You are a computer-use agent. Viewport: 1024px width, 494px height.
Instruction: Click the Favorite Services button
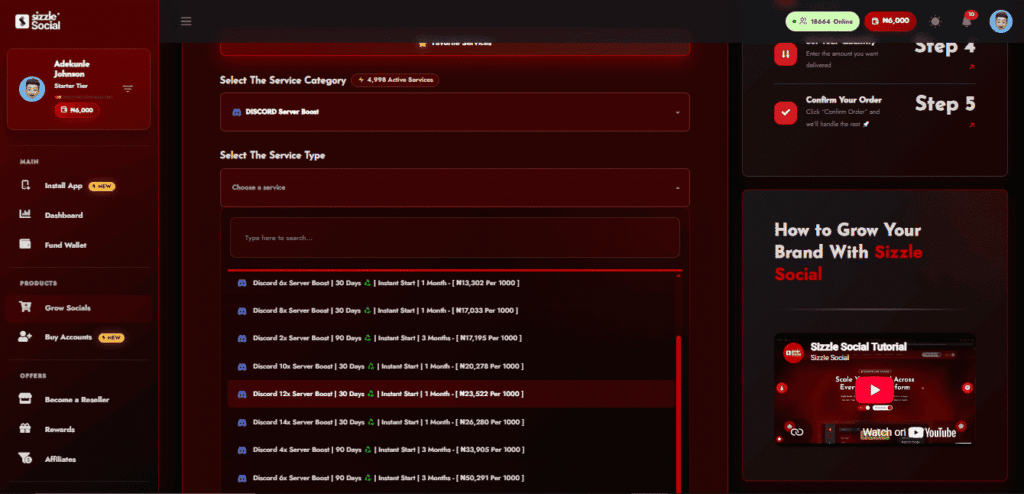(455, 43)
